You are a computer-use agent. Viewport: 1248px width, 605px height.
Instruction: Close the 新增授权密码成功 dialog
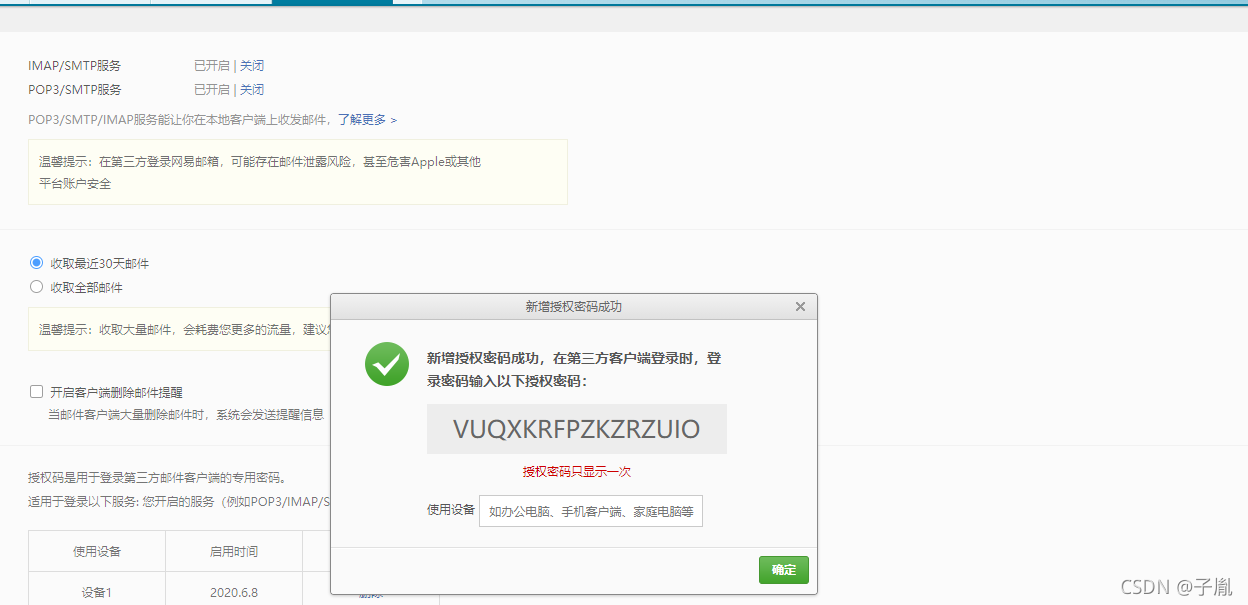[x=800, y=306]
